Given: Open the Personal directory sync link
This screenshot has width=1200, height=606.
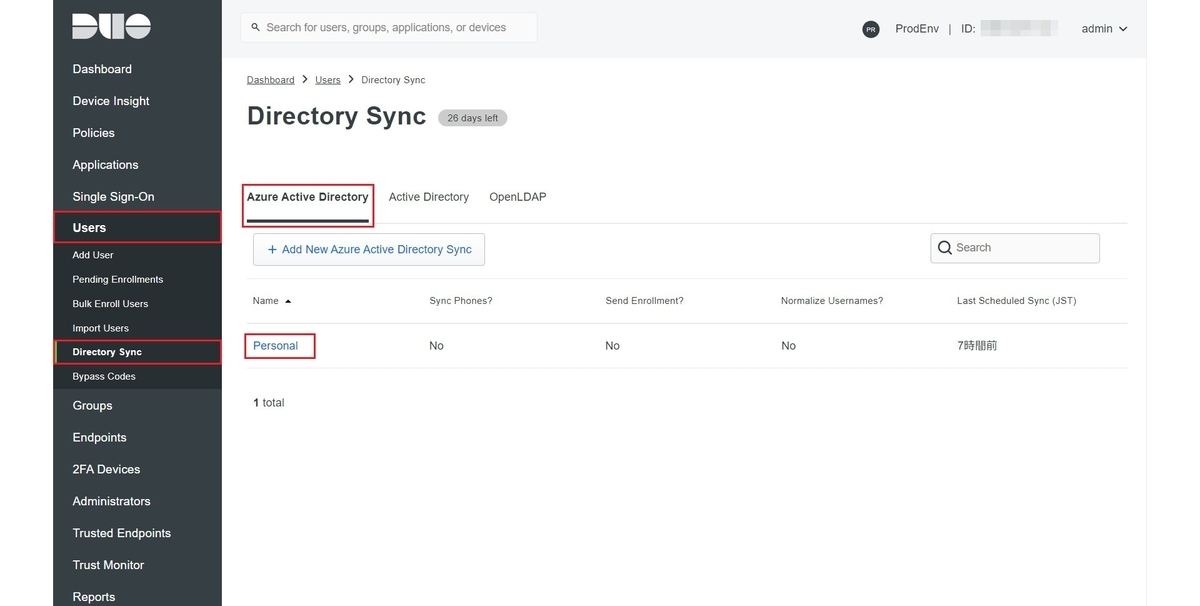Looking at the screenshot, I should [275, 346].
